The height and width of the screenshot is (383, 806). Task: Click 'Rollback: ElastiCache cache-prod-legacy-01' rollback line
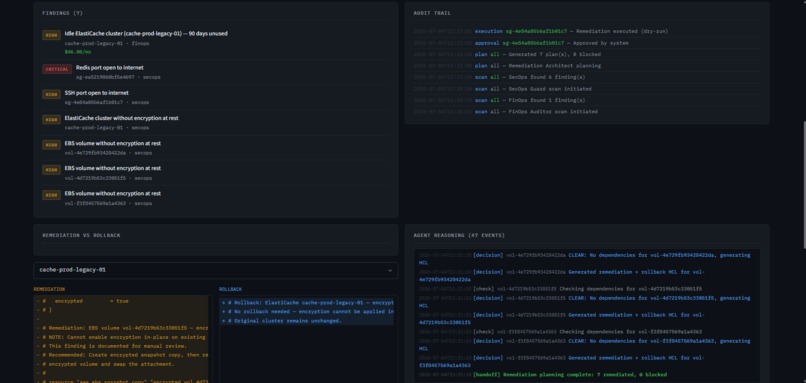pyautogui.click(x=307, y=303)
